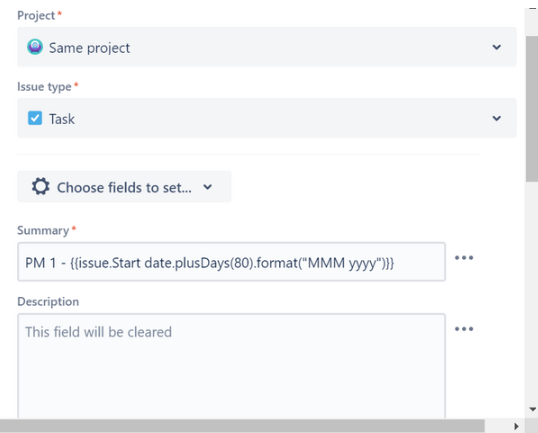Open the Choose fields to set dropdown arrow

(208, 187)
